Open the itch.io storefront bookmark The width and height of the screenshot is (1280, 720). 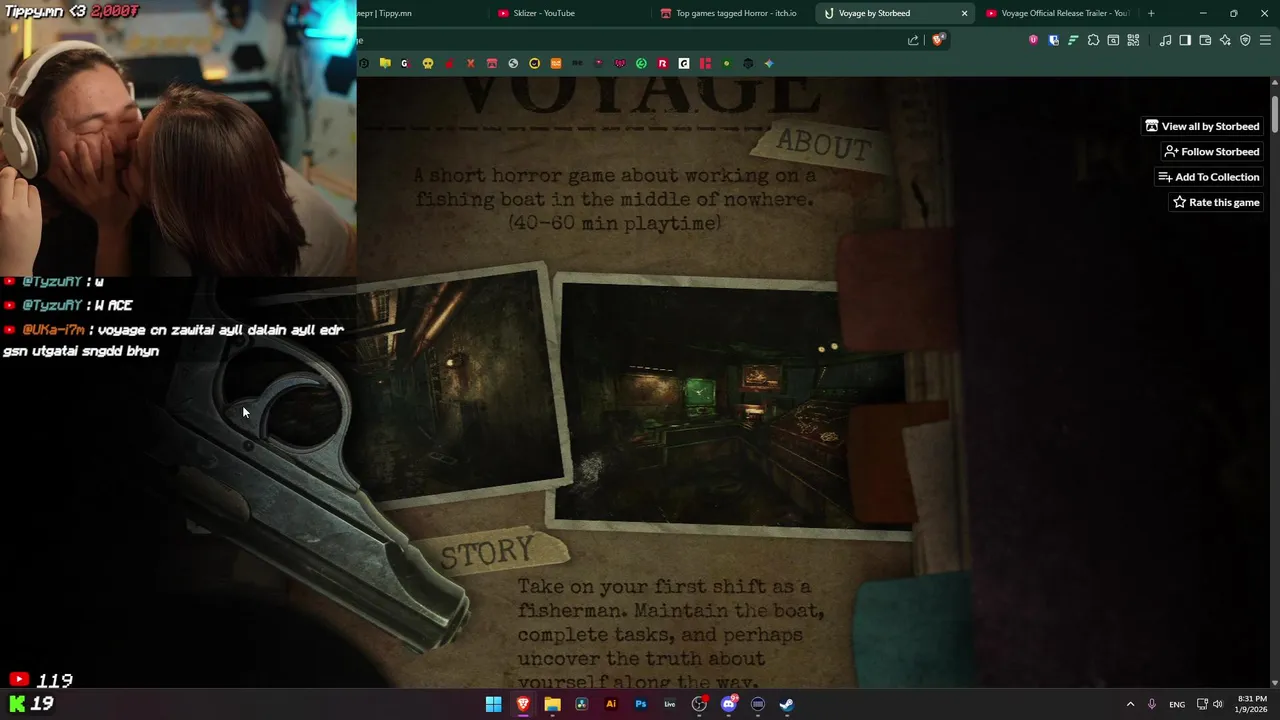tap(491, 63)
